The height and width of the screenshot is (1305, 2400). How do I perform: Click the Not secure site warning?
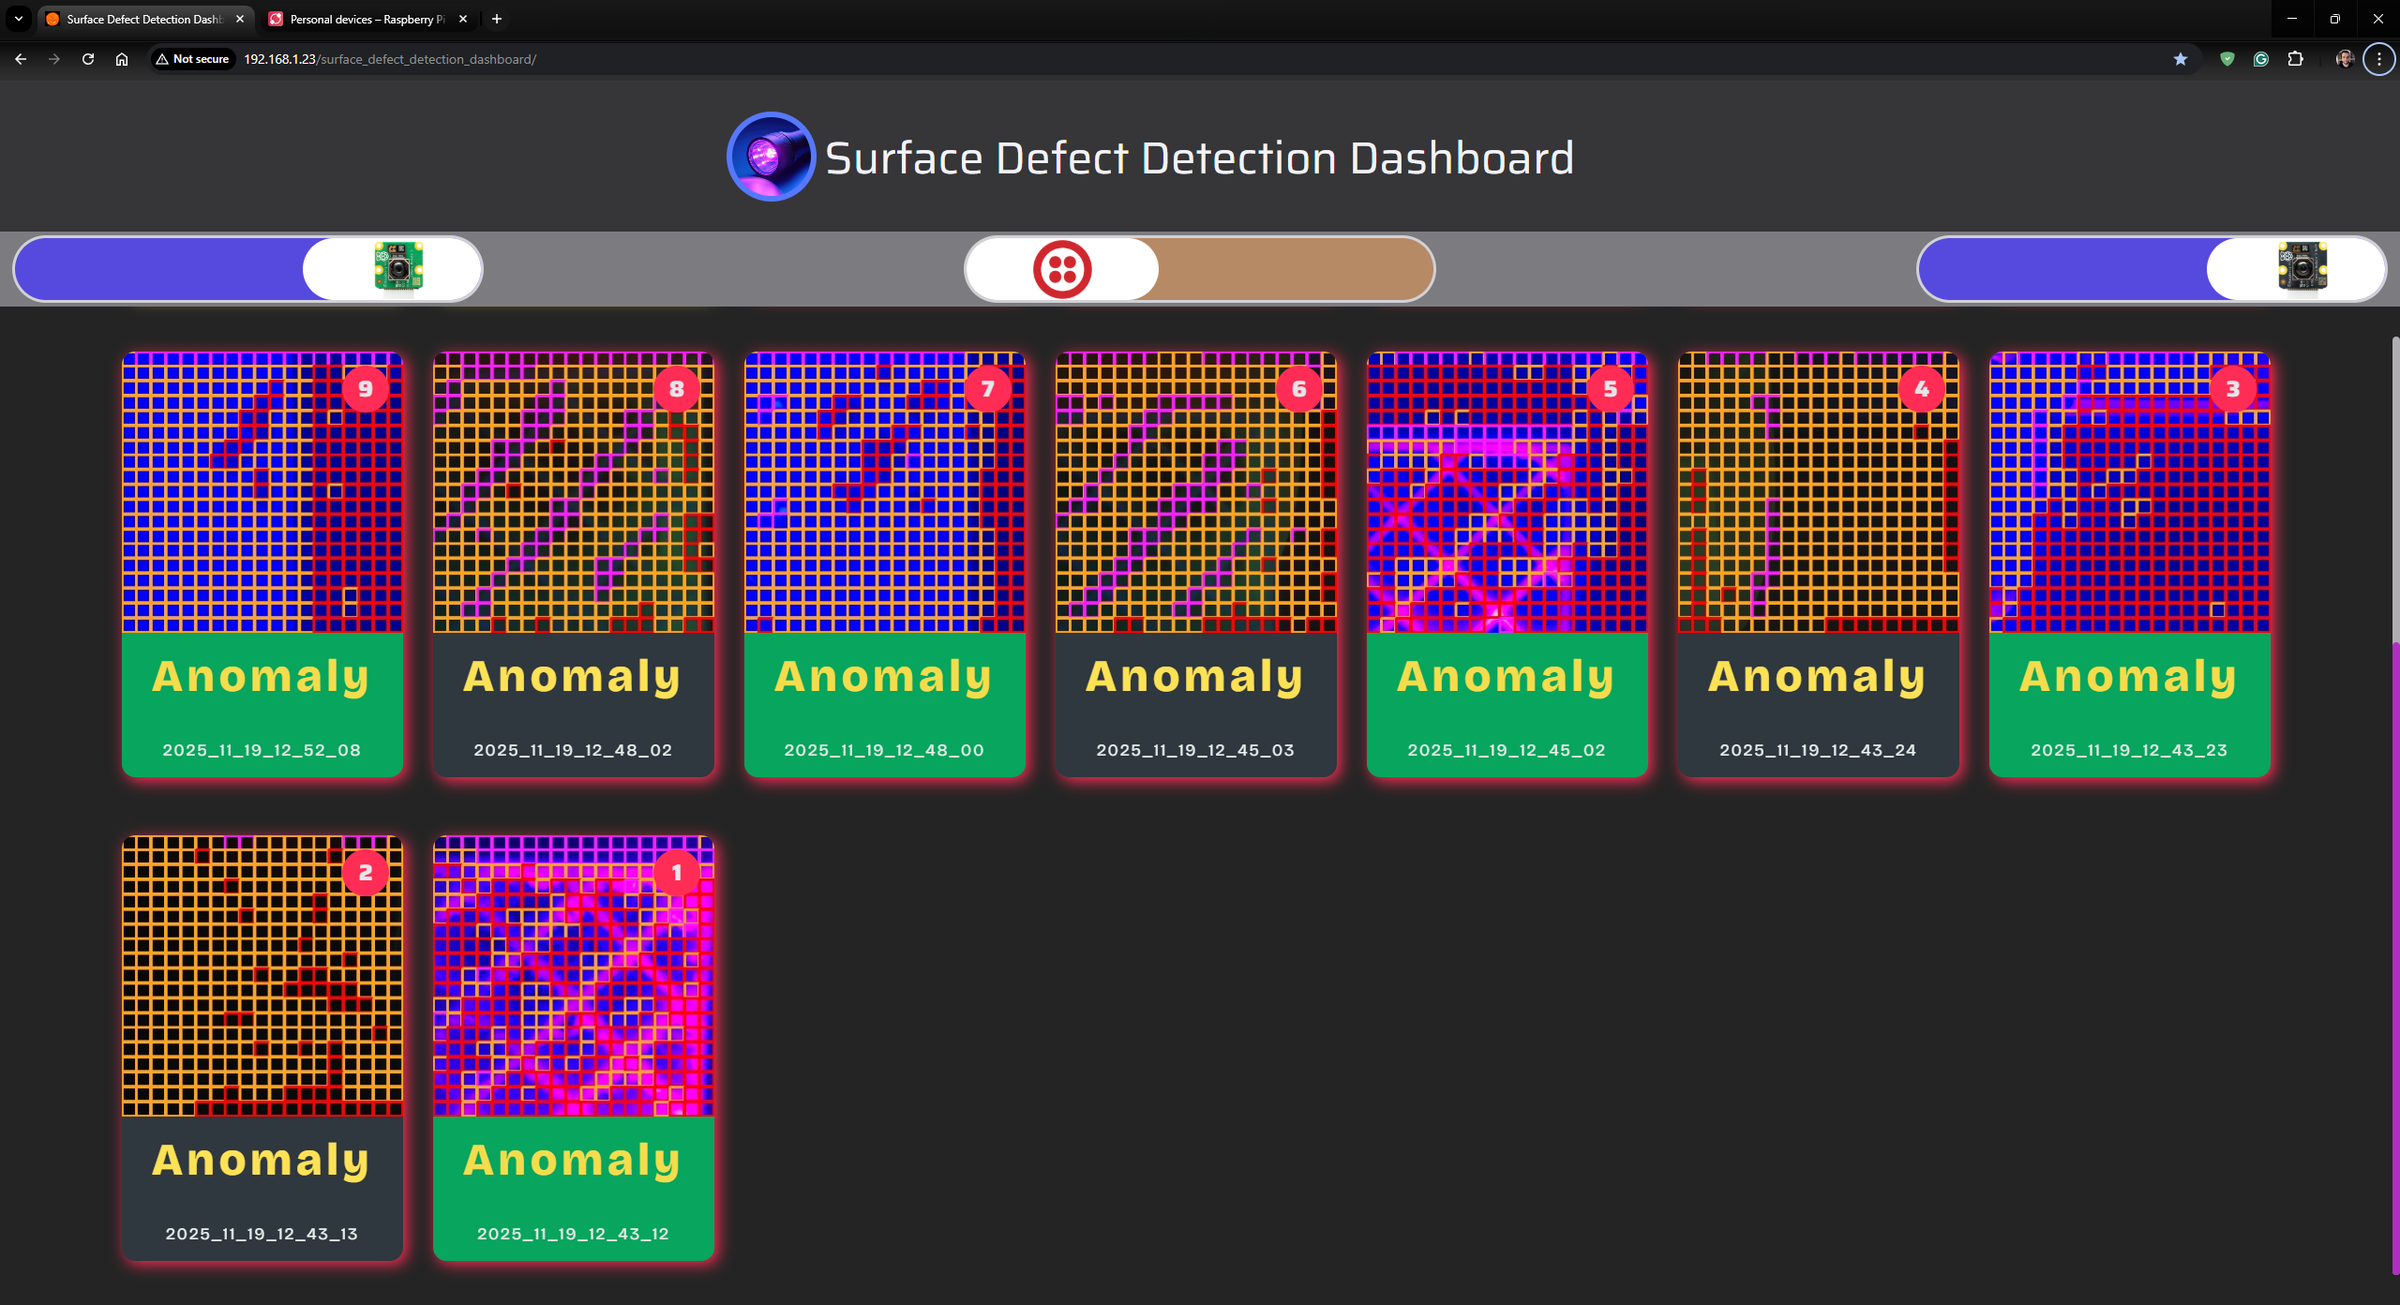[193, 59]
